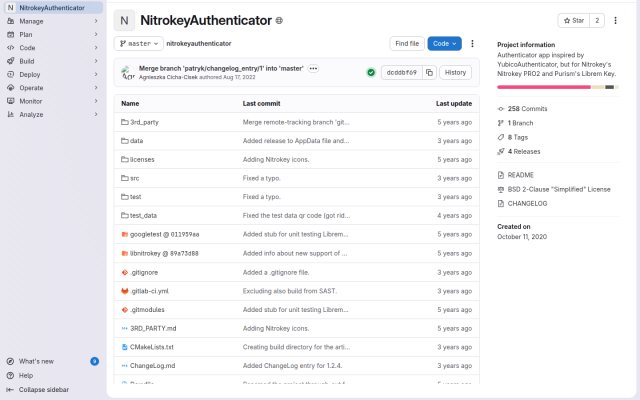Open the merge branch commit message link

tap(221, 68)
